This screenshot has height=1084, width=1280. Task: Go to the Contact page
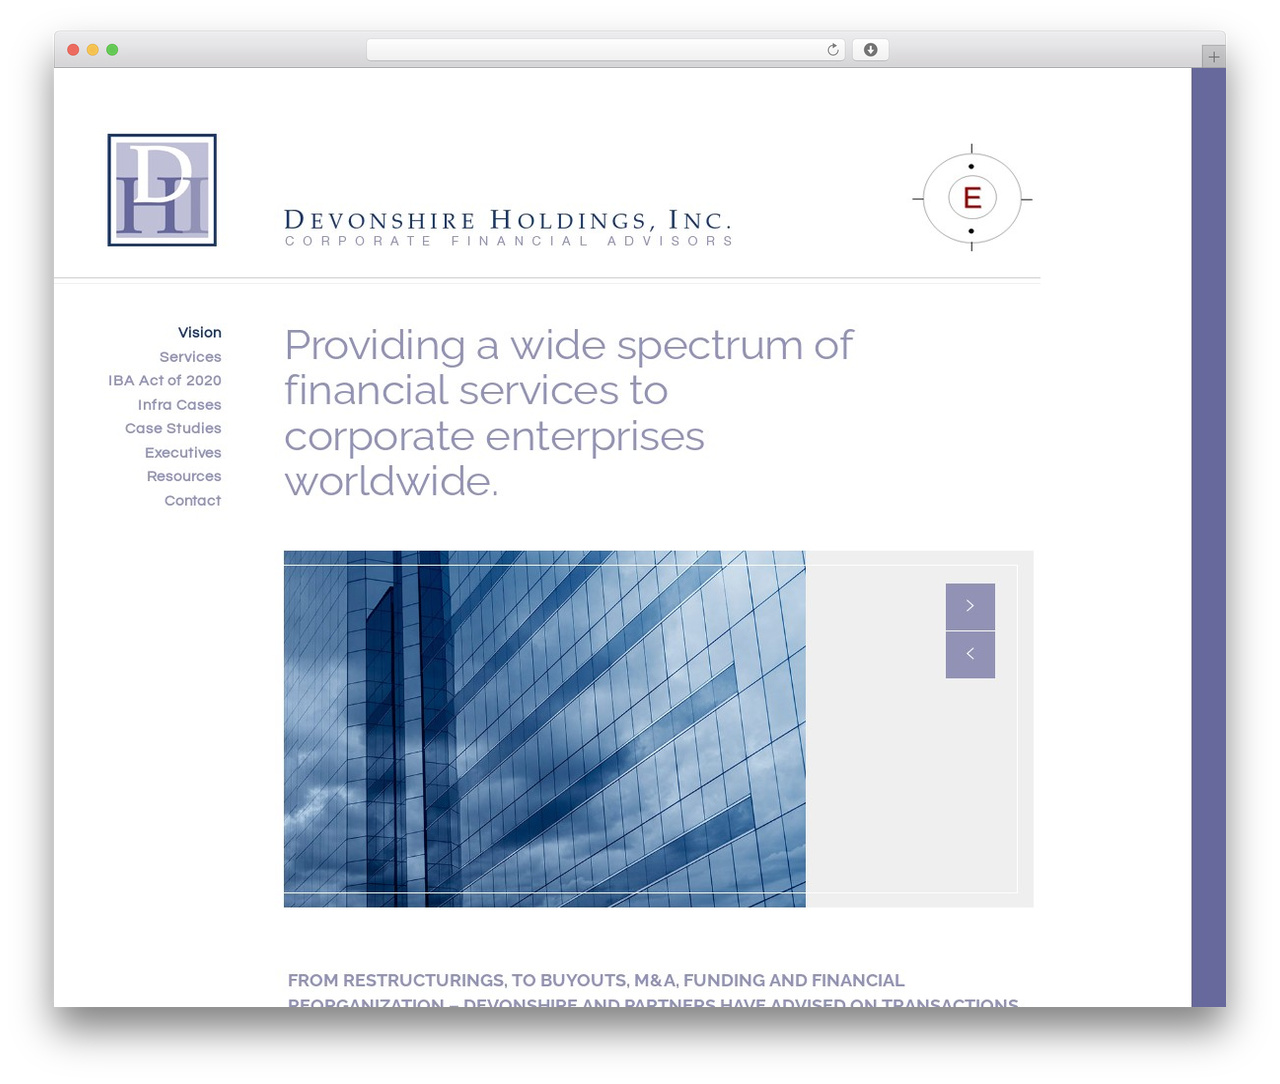193,501
